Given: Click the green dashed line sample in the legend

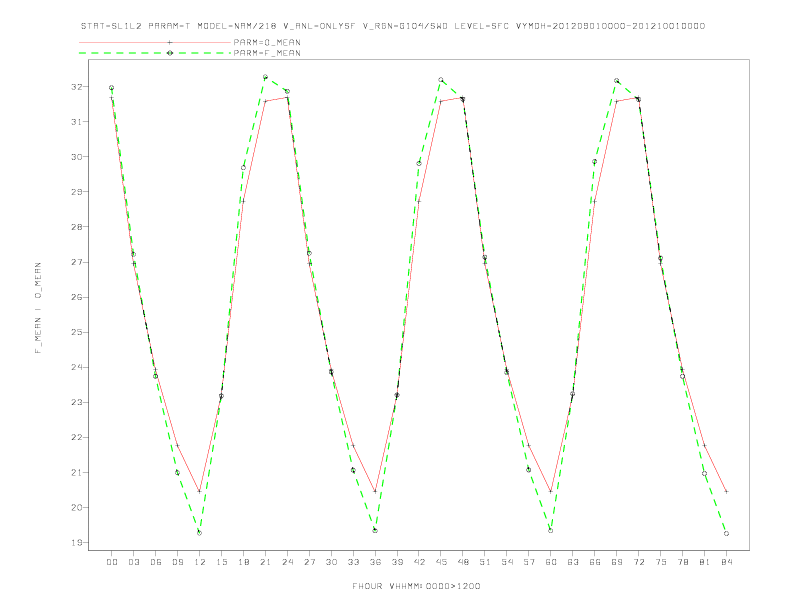Looking at the screenshot, I should pyautogui.click(x=155, y=53).
